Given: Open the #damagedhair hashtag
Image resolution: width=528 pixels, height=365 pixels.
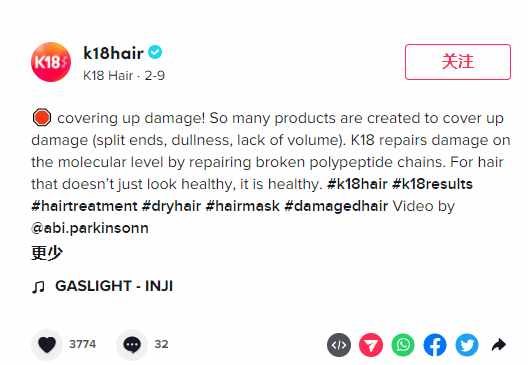Looking at the screenshot, I should pyautogui.click(x=336, y=206).
